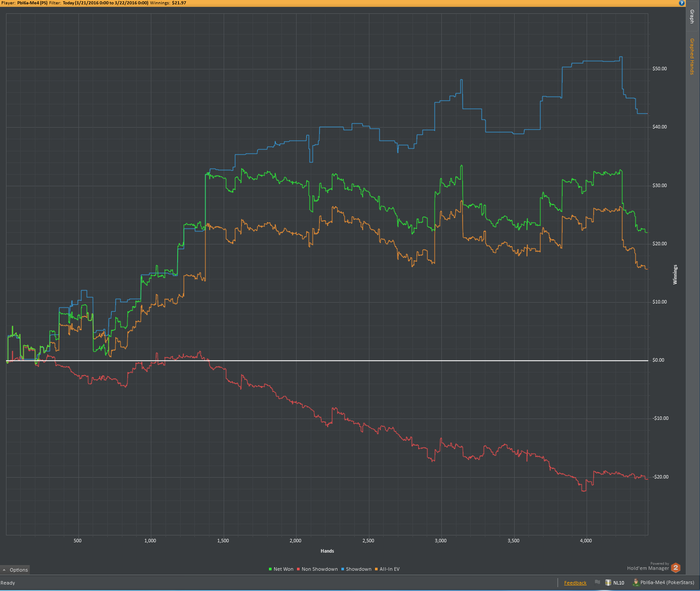Click the $0.00 axis value

[x=658, y=360]
